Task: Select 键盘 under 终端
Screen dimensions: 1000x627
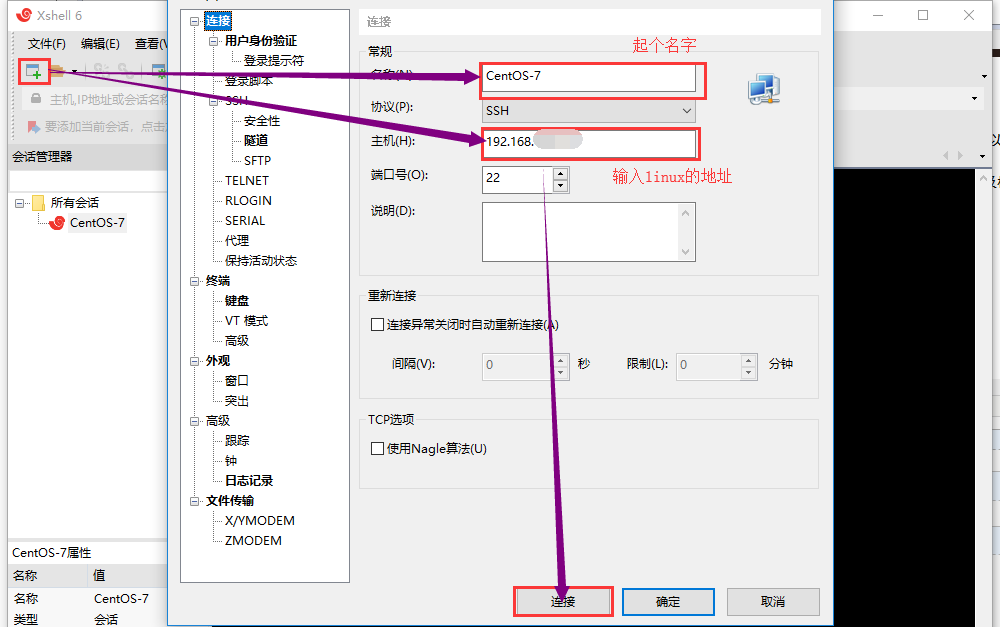Action: click(x=237, y=300)
